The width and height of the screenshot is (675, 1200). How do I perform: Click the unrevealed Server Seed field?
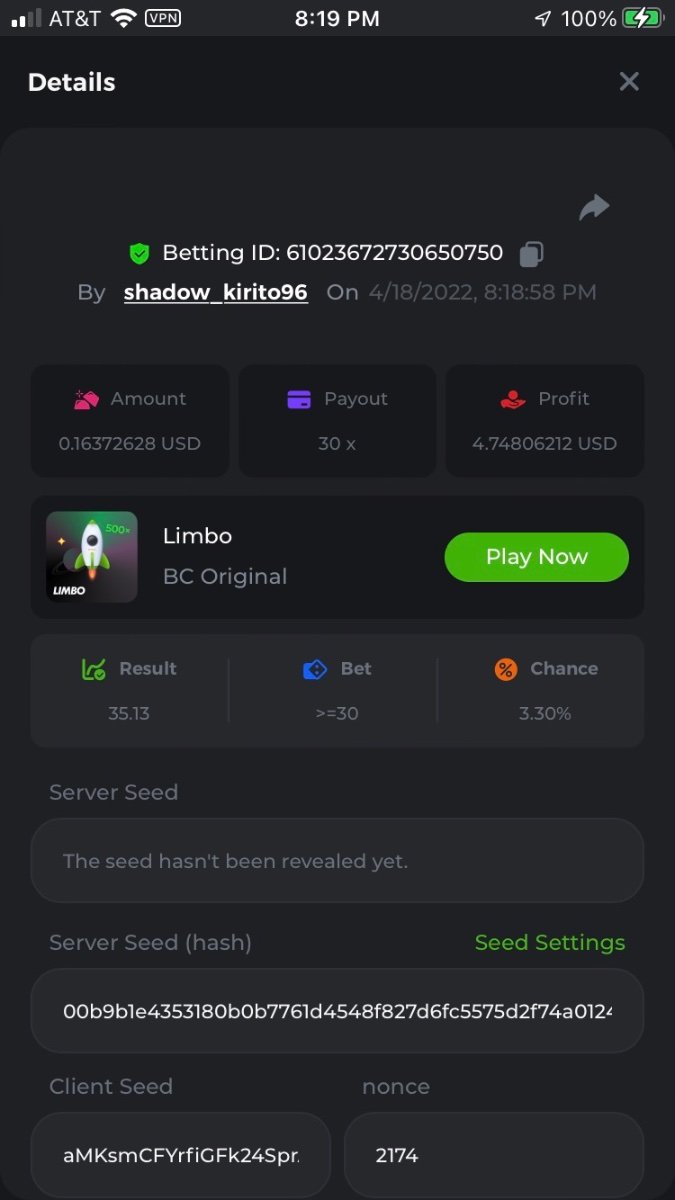coord(337,861)
